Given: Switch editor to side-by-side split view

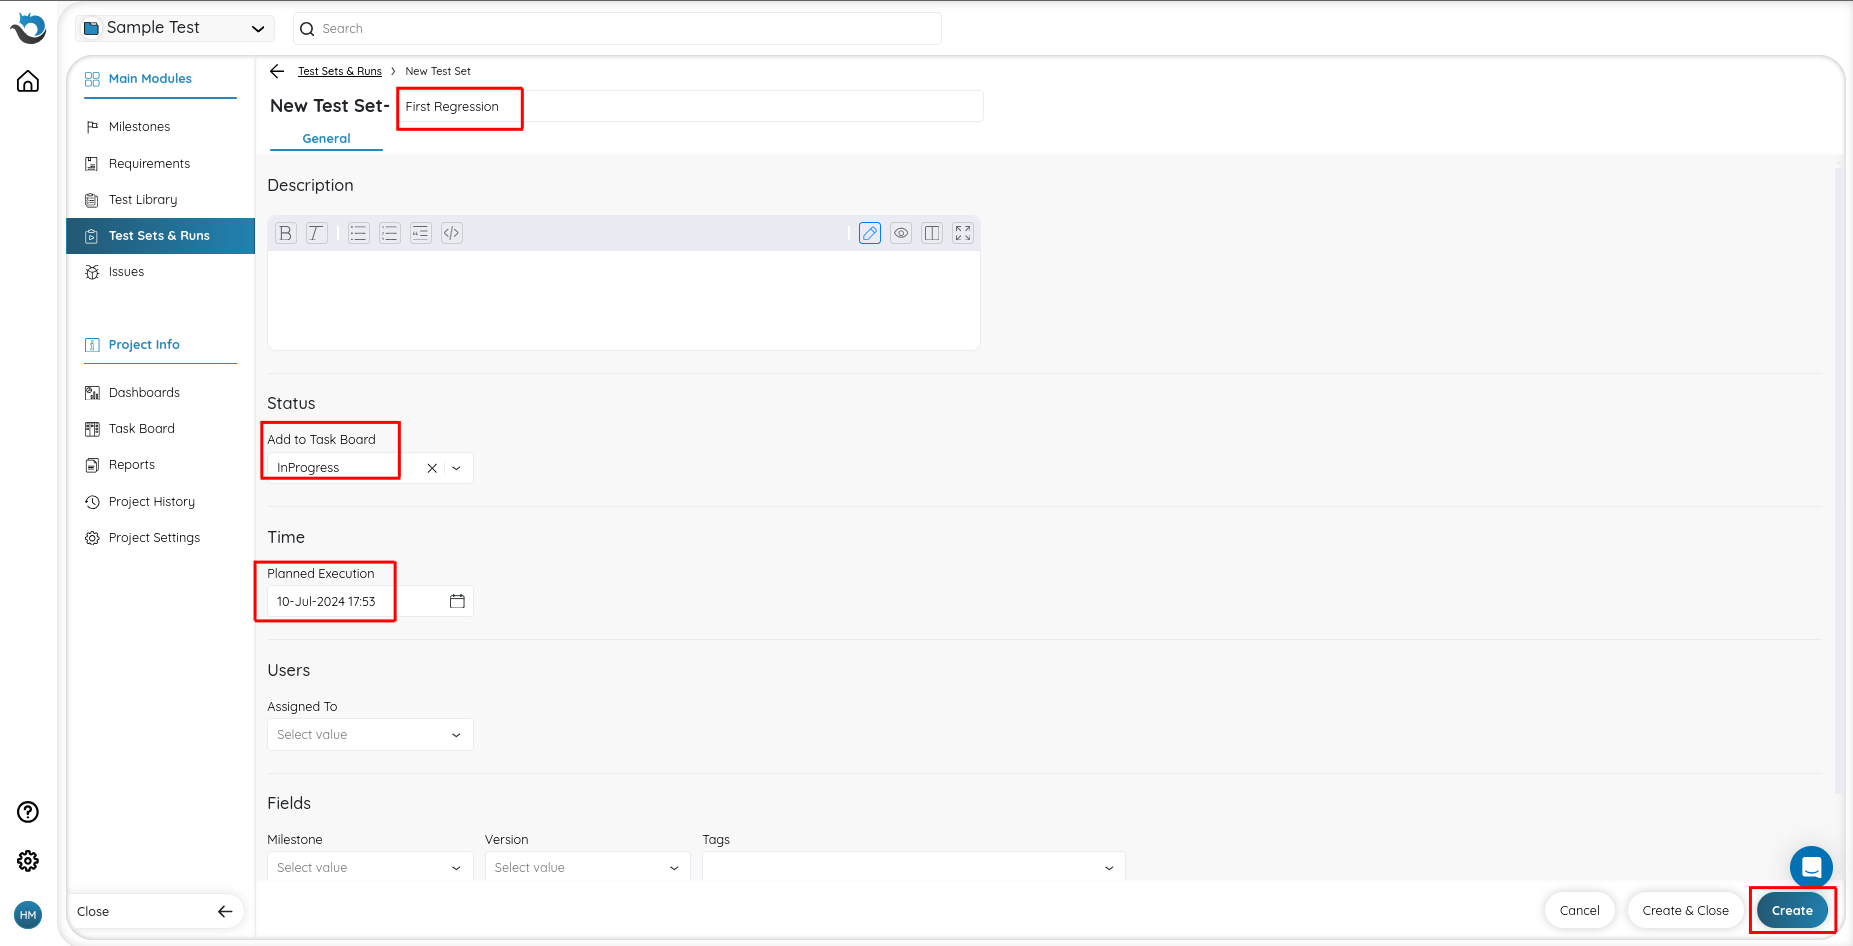Looking at the screenshot, I should (x=932, y=233).
